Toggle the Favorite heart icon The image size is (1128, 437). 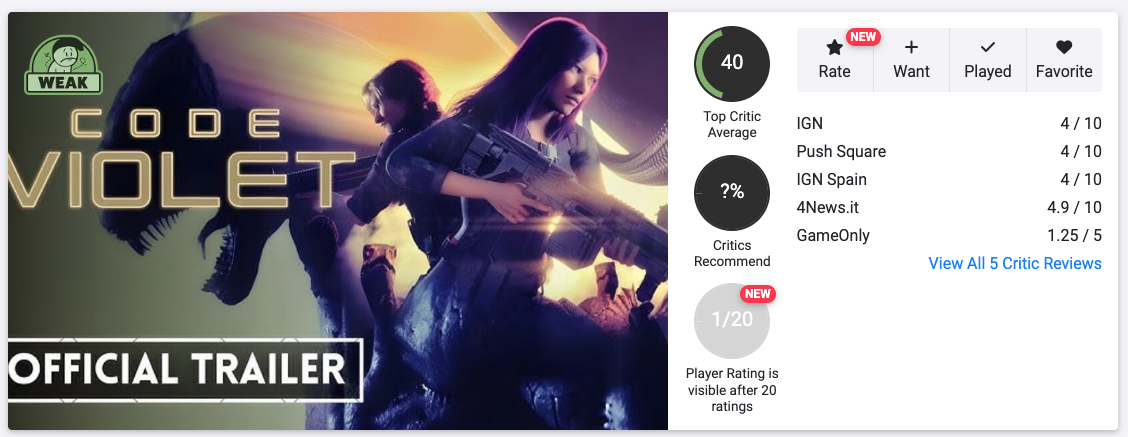click(1064, 48)
